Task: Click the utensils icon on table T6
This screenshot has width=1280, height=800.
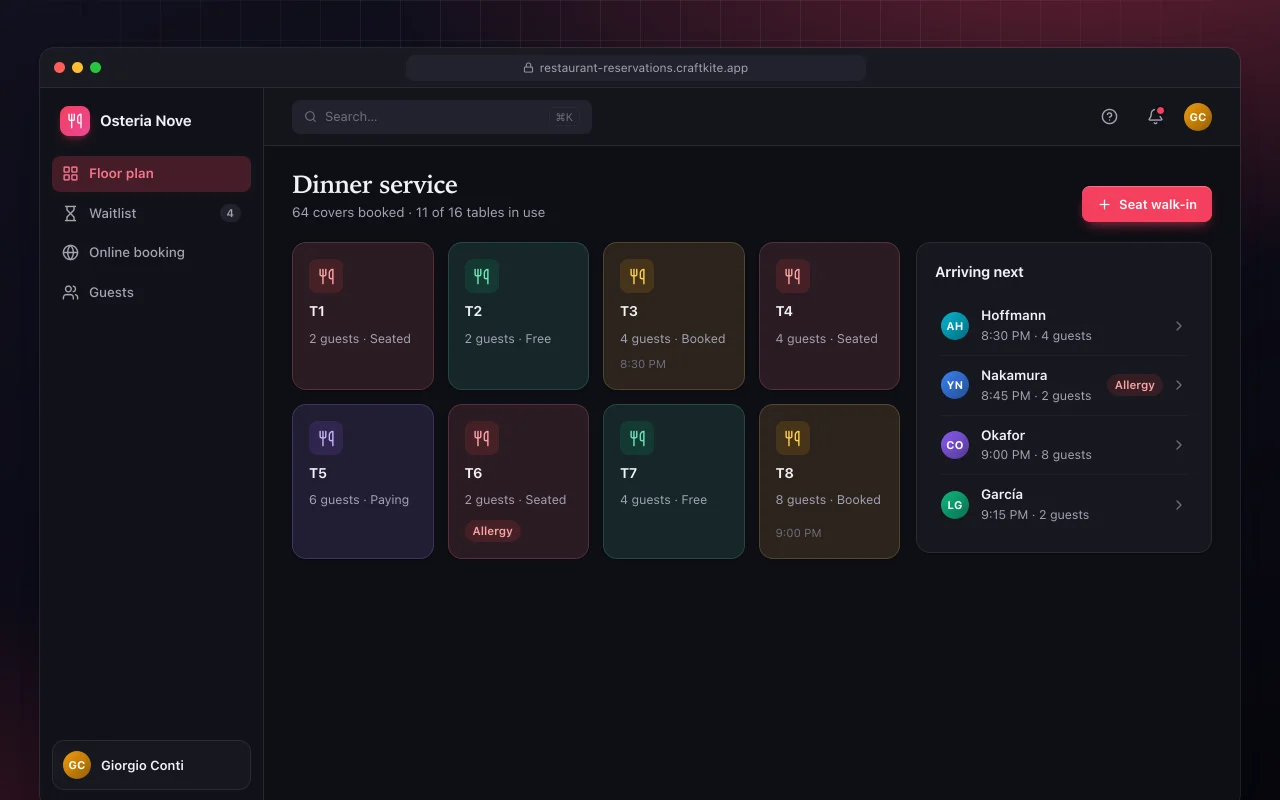Action: click(482, 438)
